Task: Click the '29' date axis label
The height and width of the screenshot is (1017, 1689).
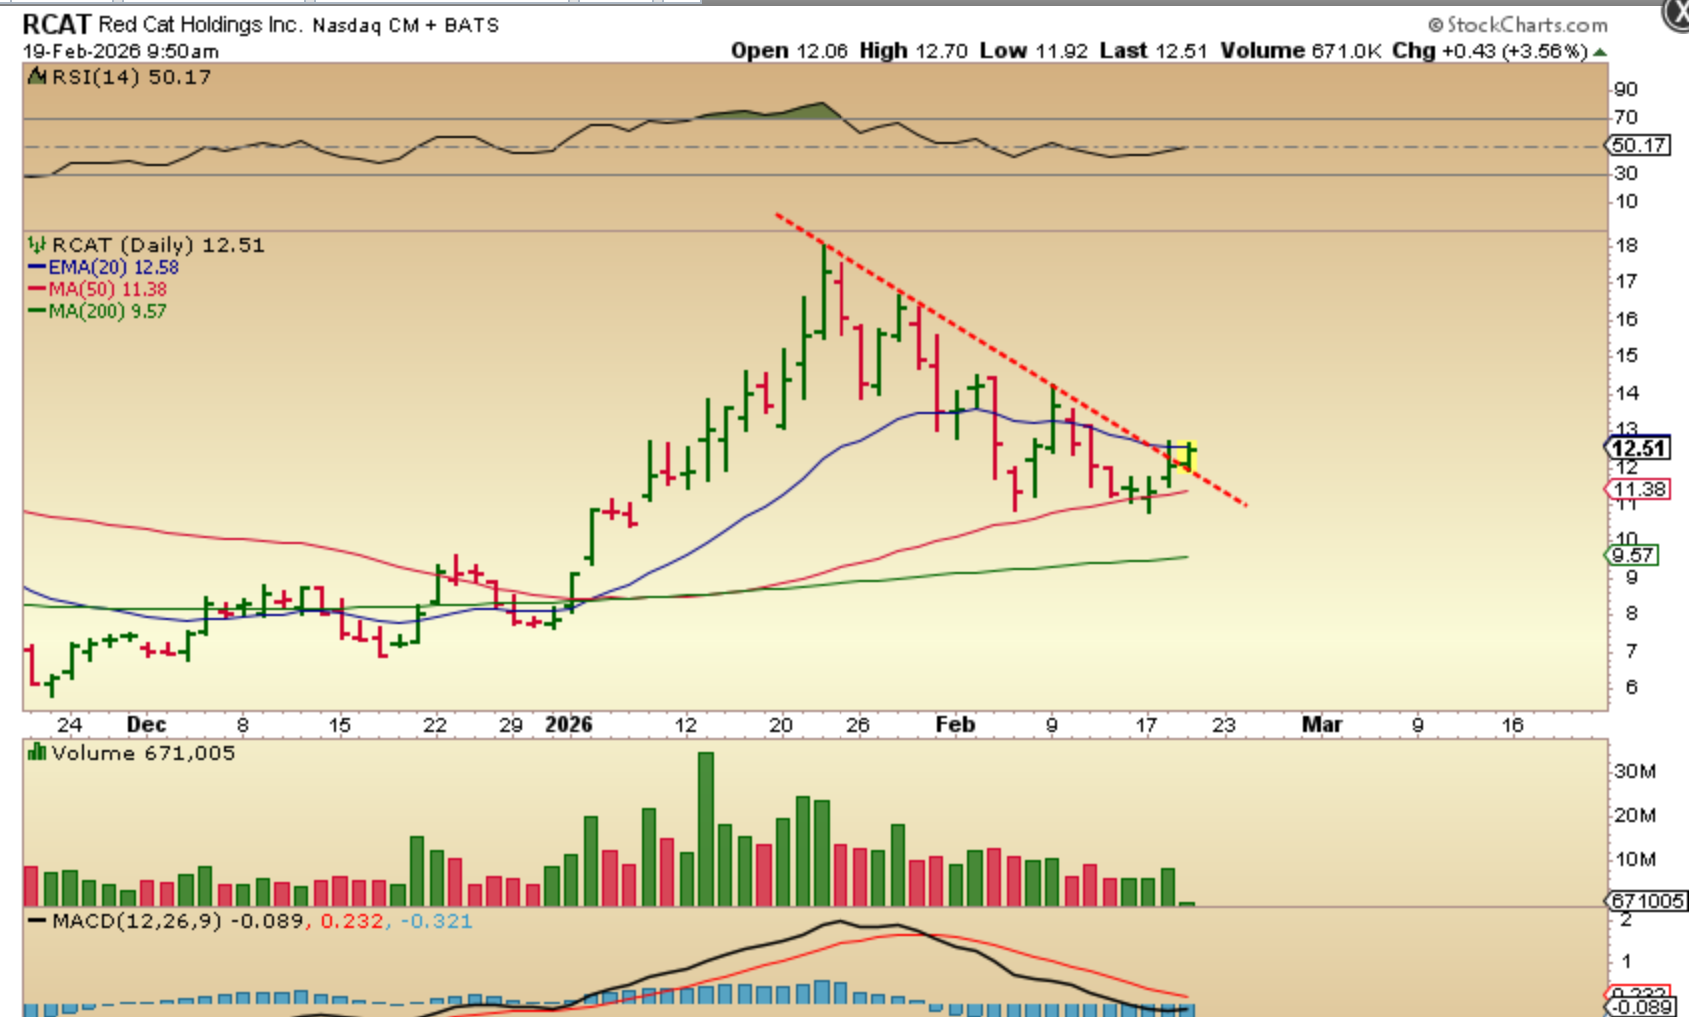Action: 511,725
